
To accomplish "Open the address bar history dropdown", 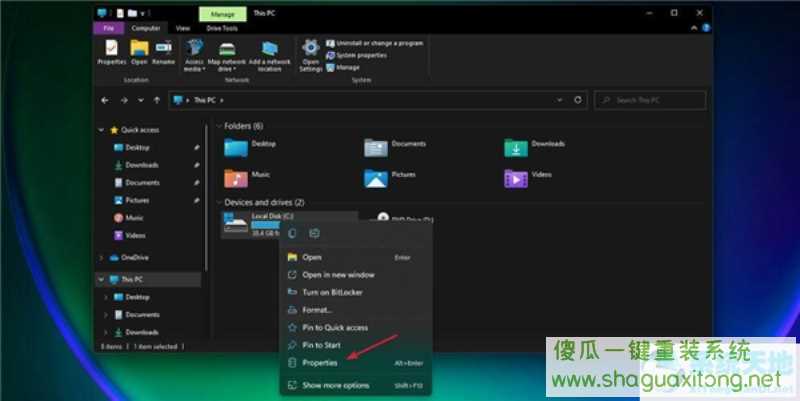I will point(560,100).
